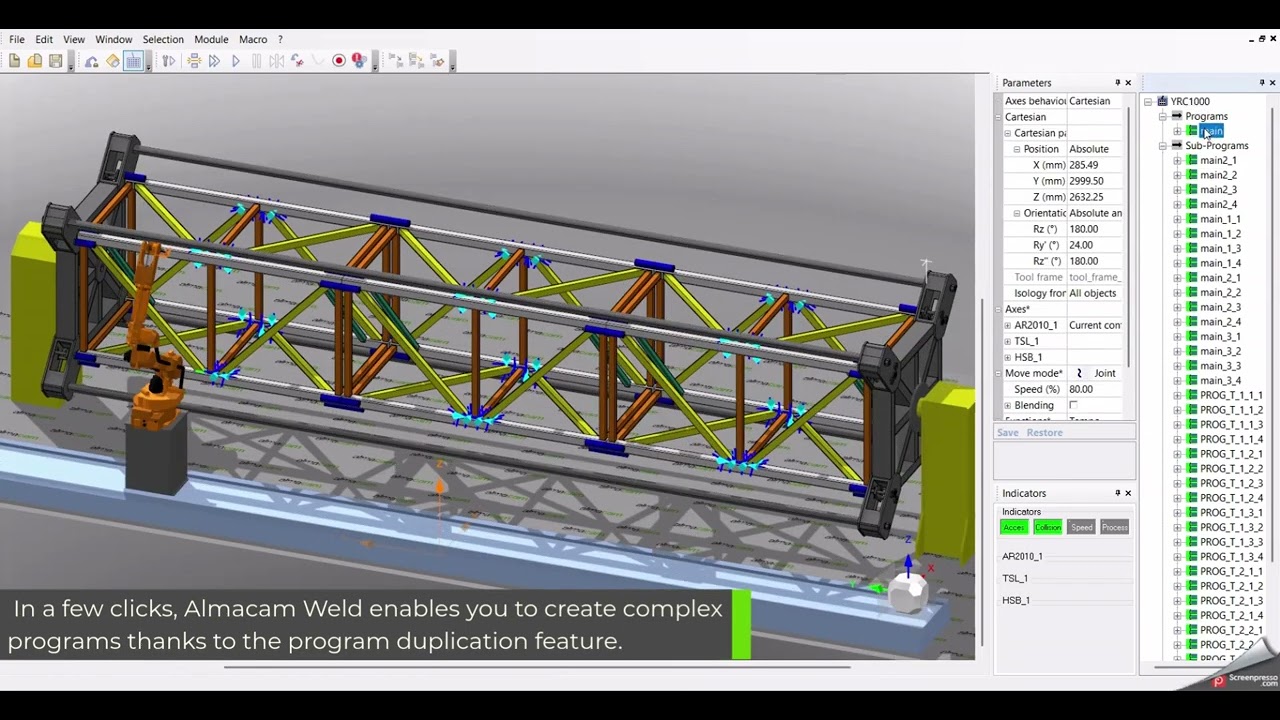Viewport: 1280px width, 720px height.
Task: Click the step-play toolbar icon
Action: click(169, 61)
